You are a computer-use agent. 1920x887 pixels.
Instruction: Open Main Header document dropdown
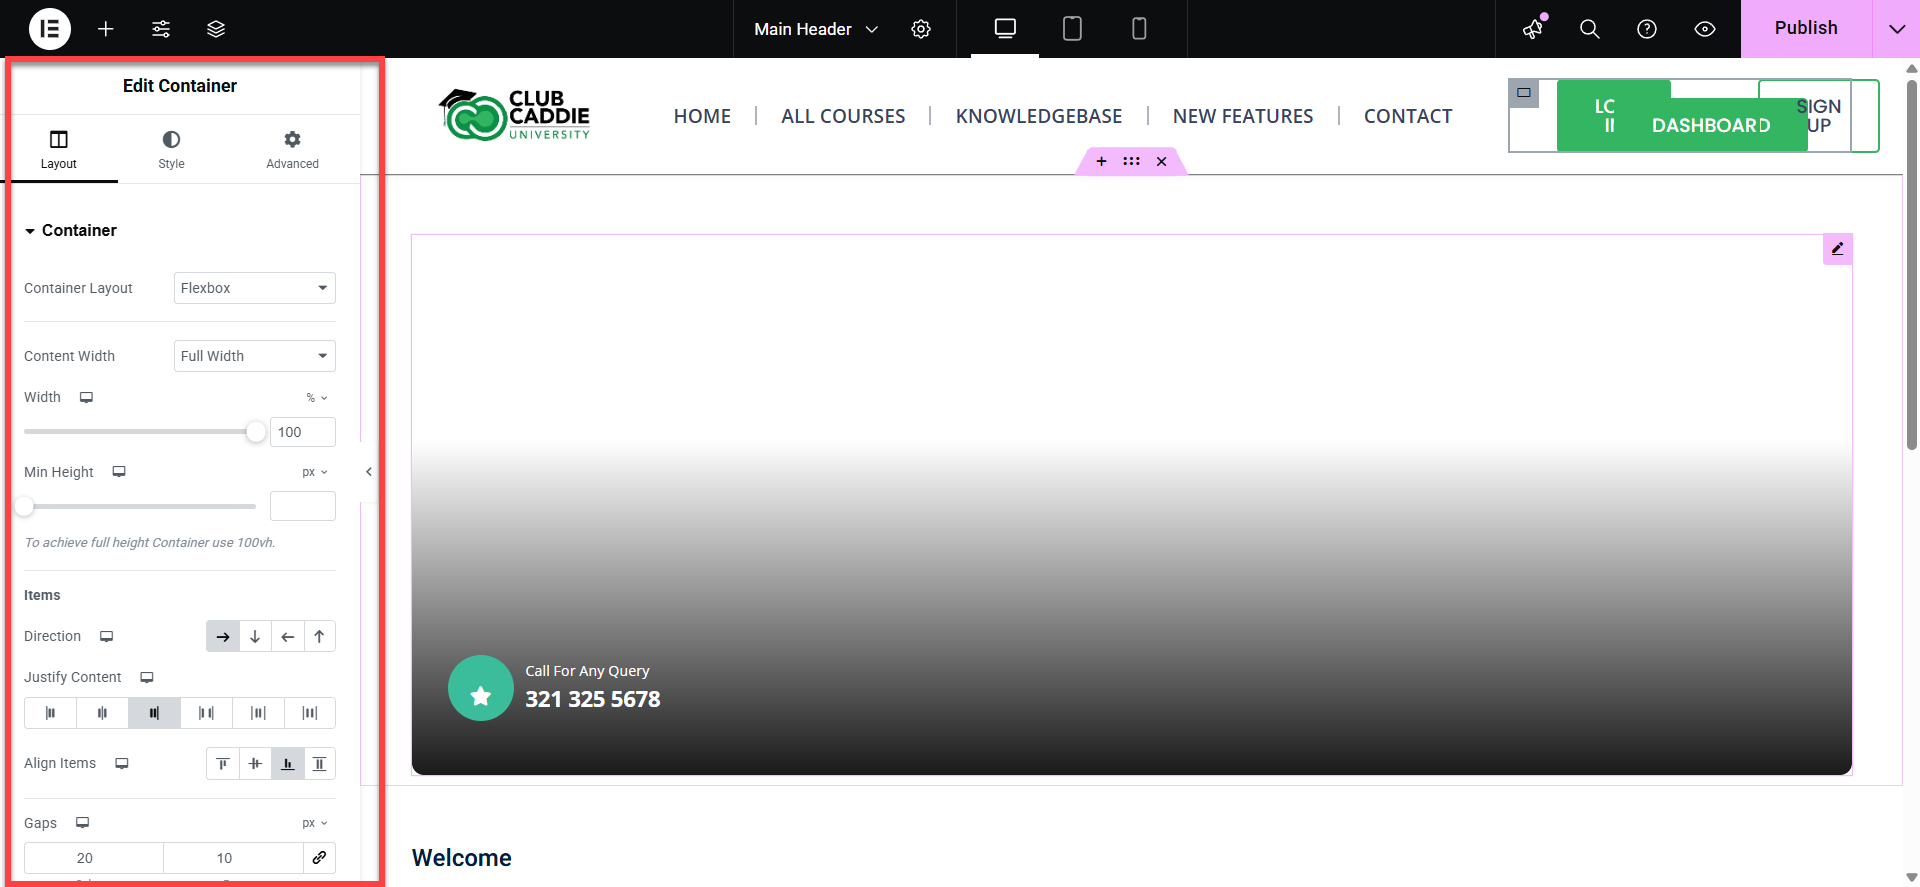point(816,29)
